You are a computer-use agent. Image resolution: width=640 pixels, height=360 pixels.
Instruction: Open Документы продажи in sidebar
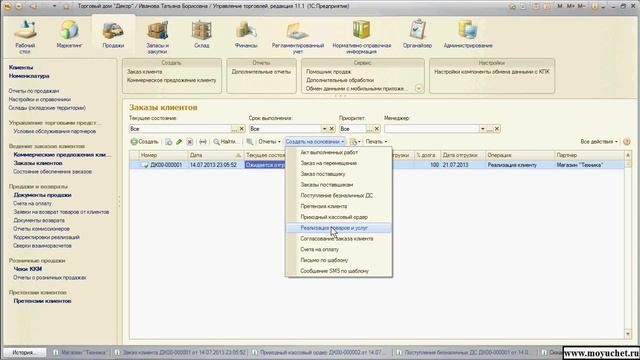click(42, 195)
